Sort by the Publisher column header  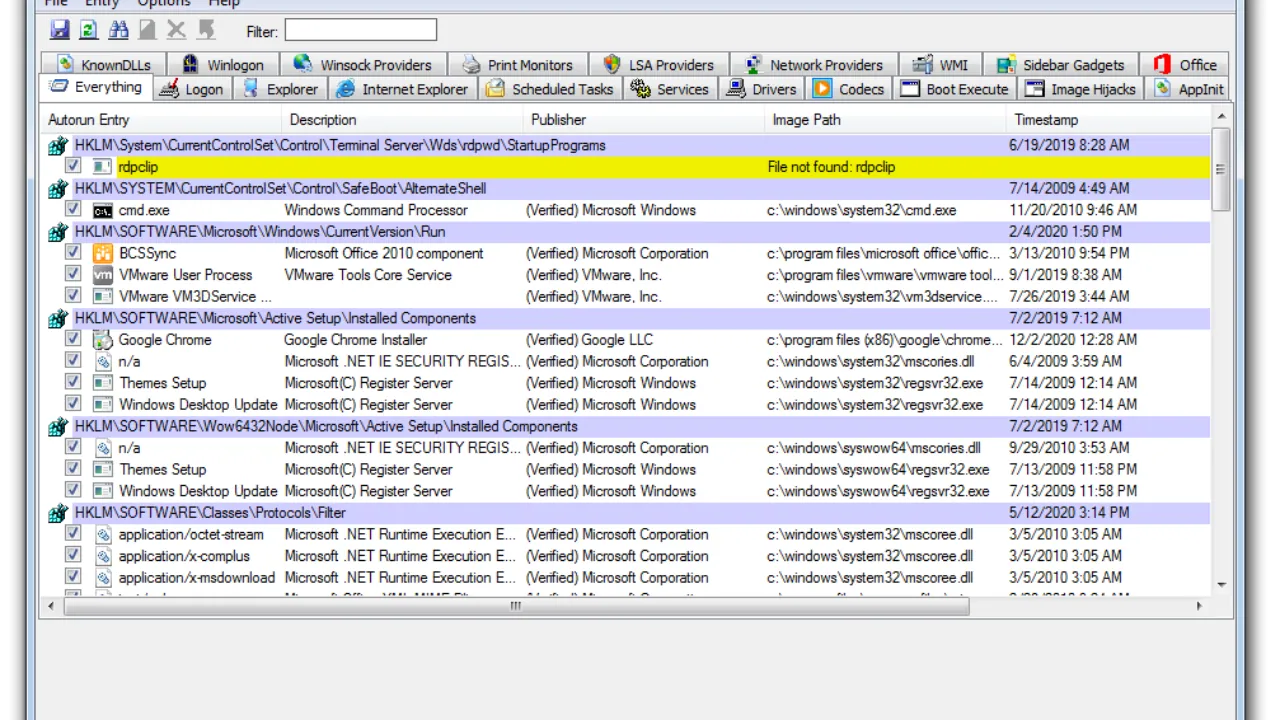[643, 120]
